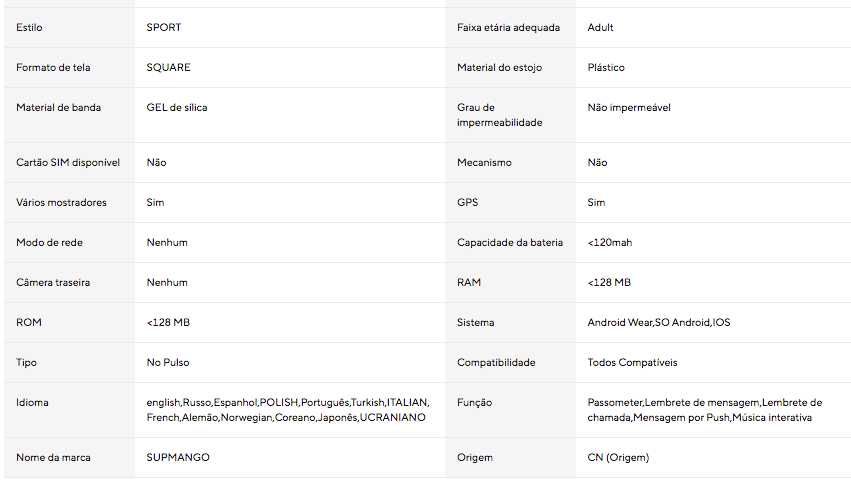Click the "Faixa etária adequada" label
The width and height of the screenshot is (851, 486).
[509, 28]
